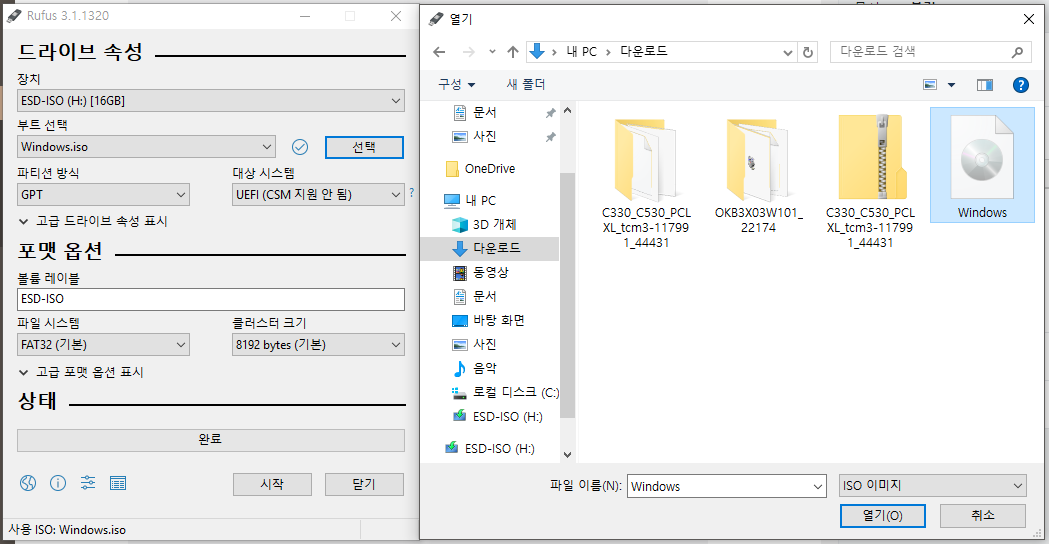Click the 선택 button in Rufus

(364, 147)
